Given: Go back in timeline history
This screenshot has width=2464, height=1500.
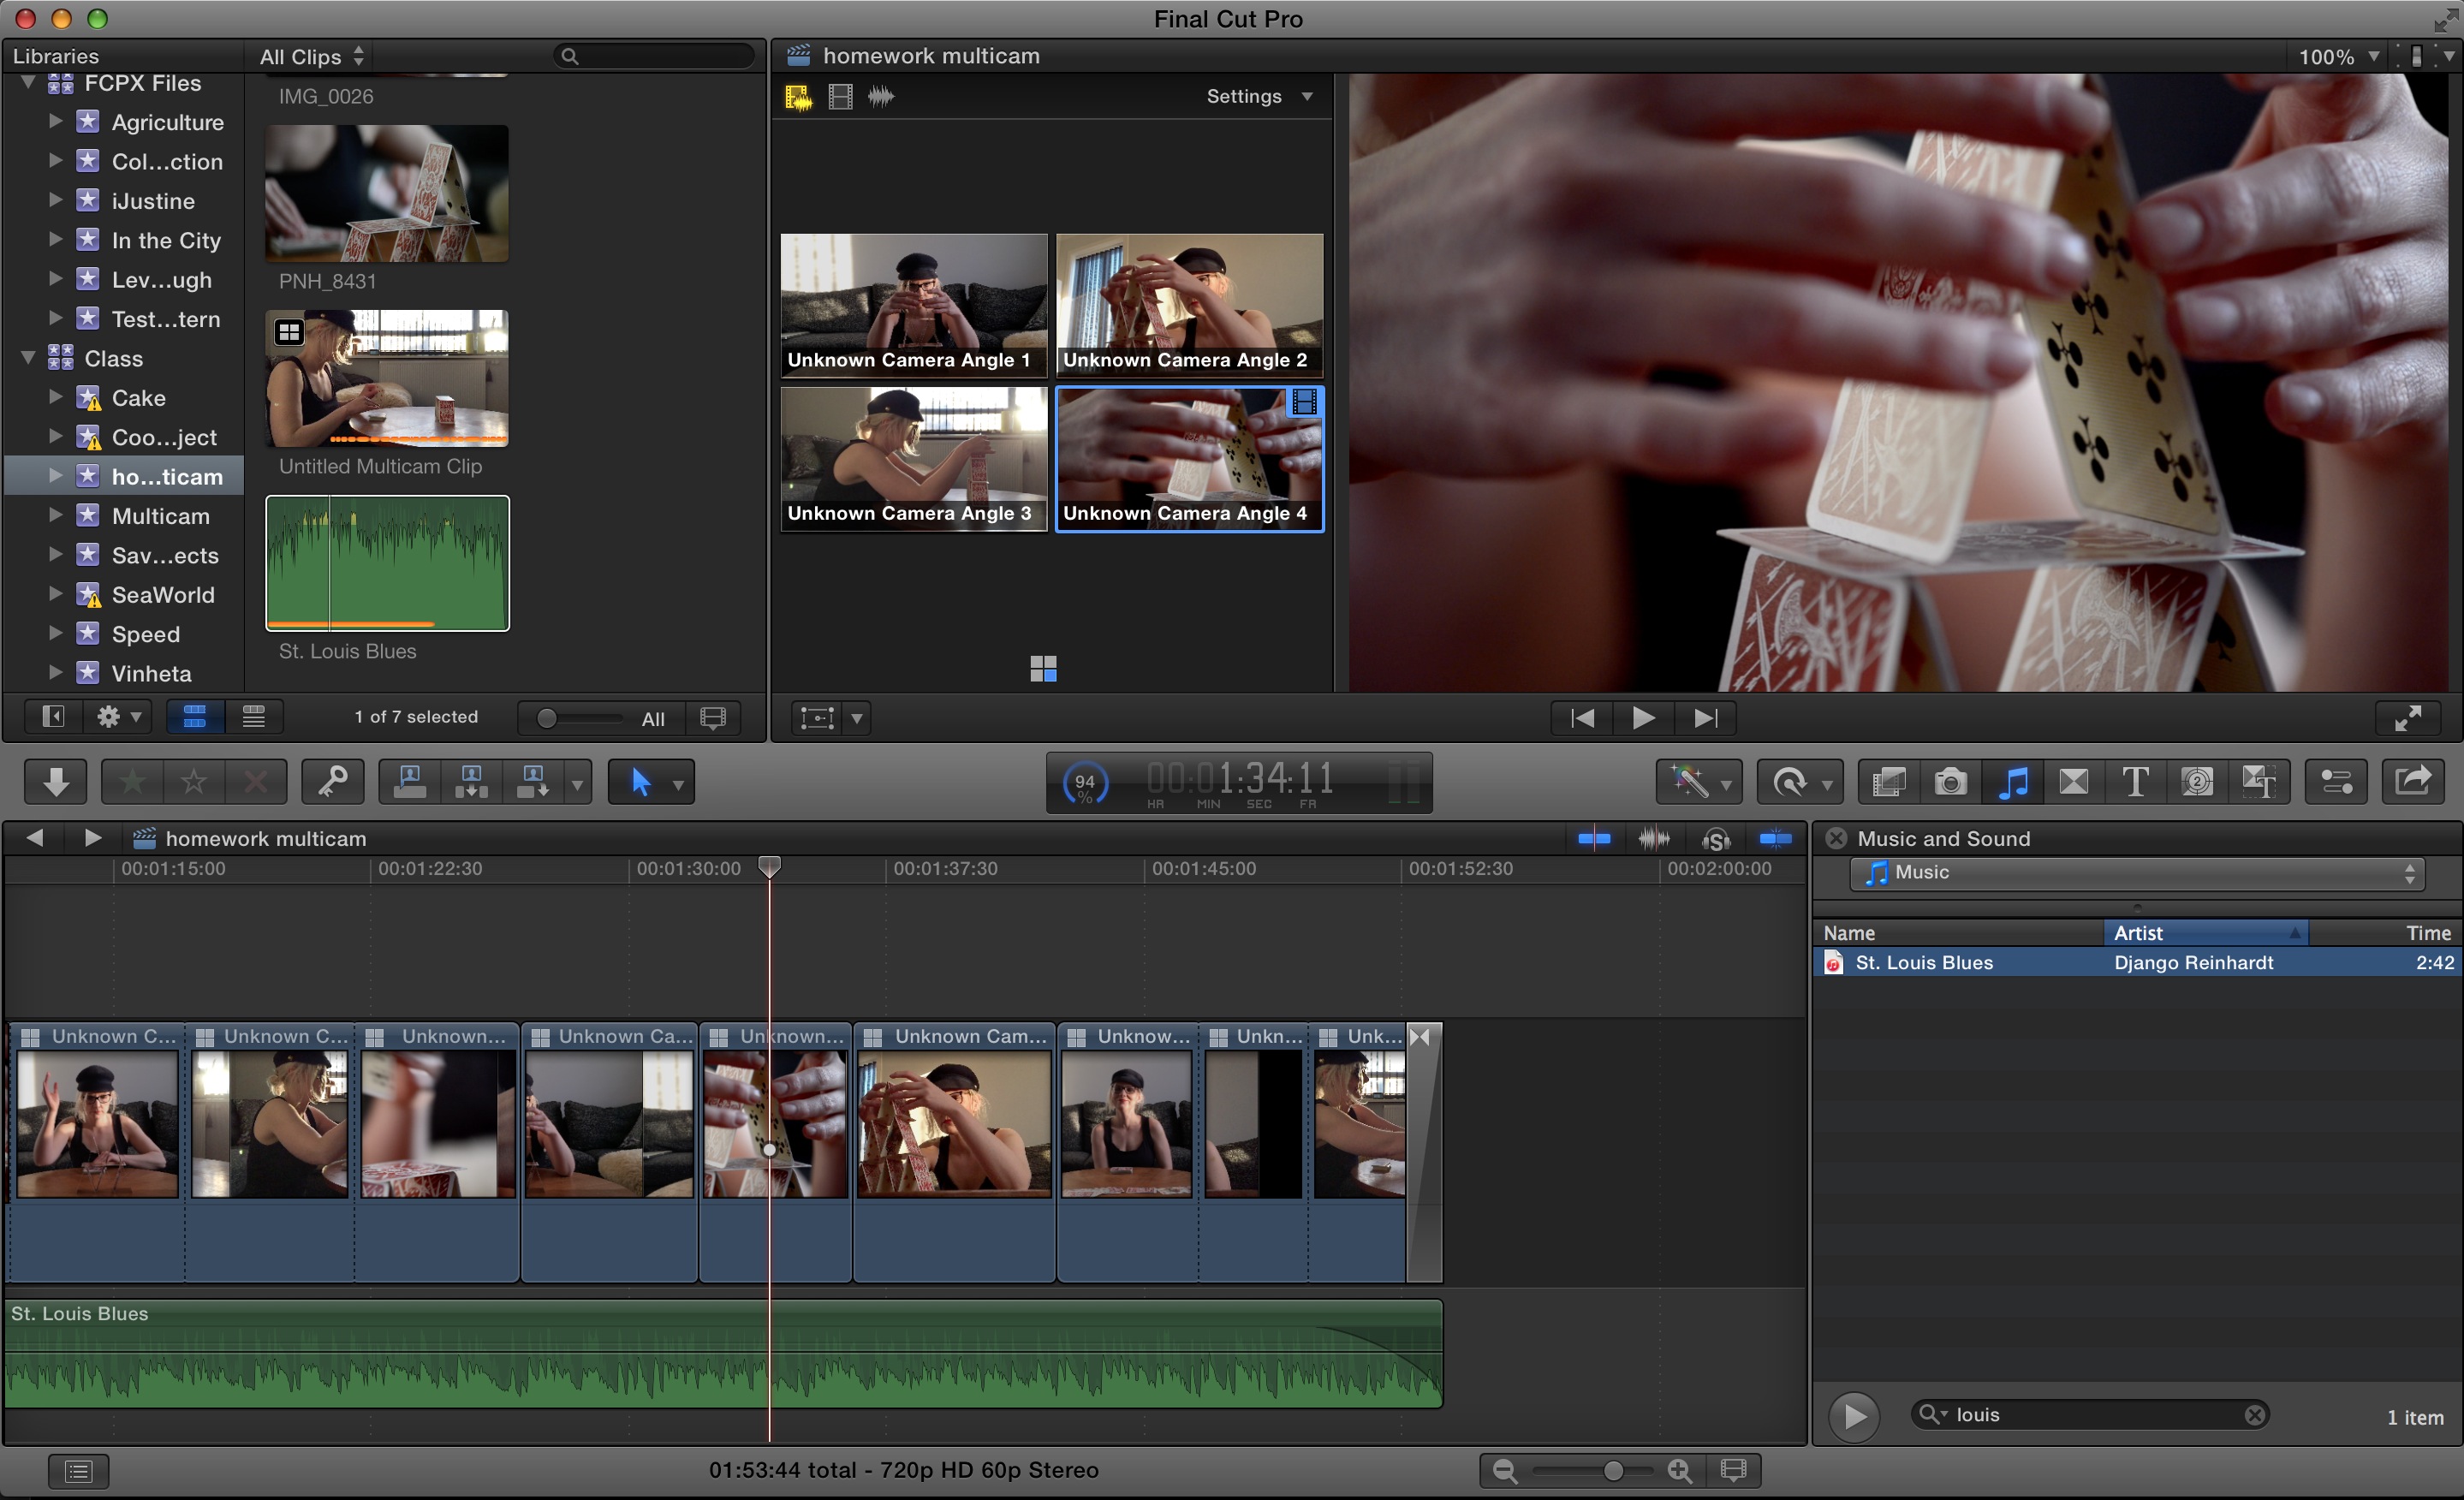Looking at the screenshot, I should click(34, 838).
